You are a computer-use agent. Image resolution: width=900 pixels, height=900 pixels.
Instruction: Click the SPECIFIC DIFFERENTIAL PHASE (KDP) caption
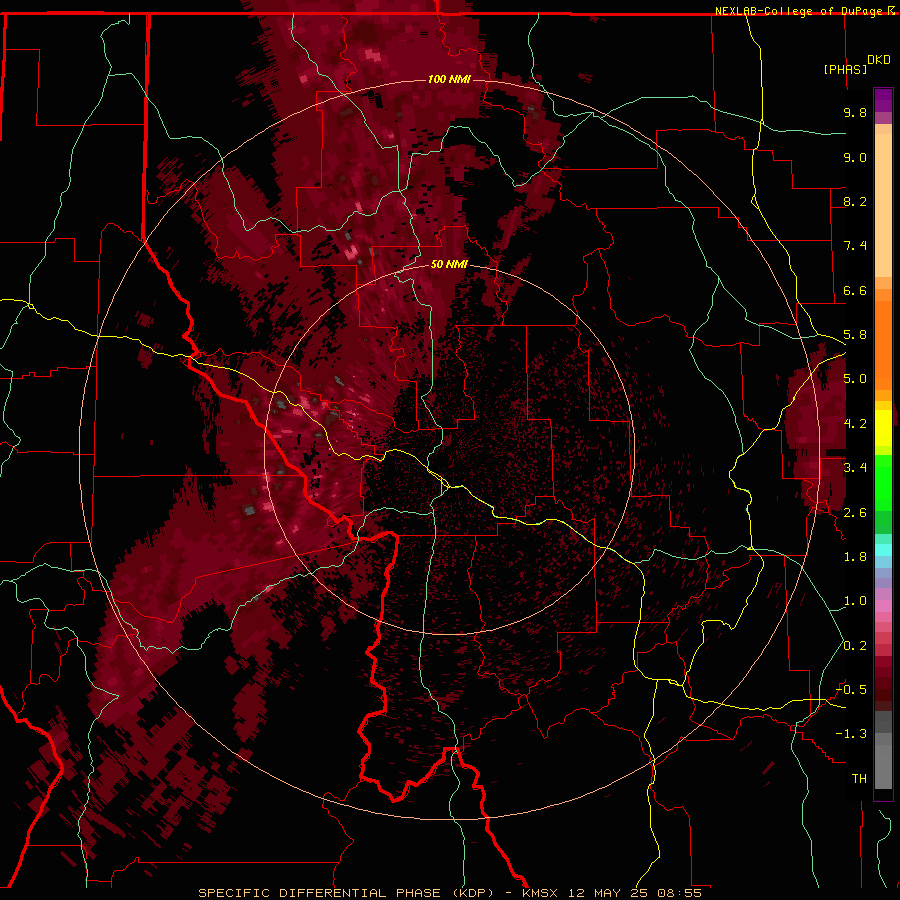point(346,893)
